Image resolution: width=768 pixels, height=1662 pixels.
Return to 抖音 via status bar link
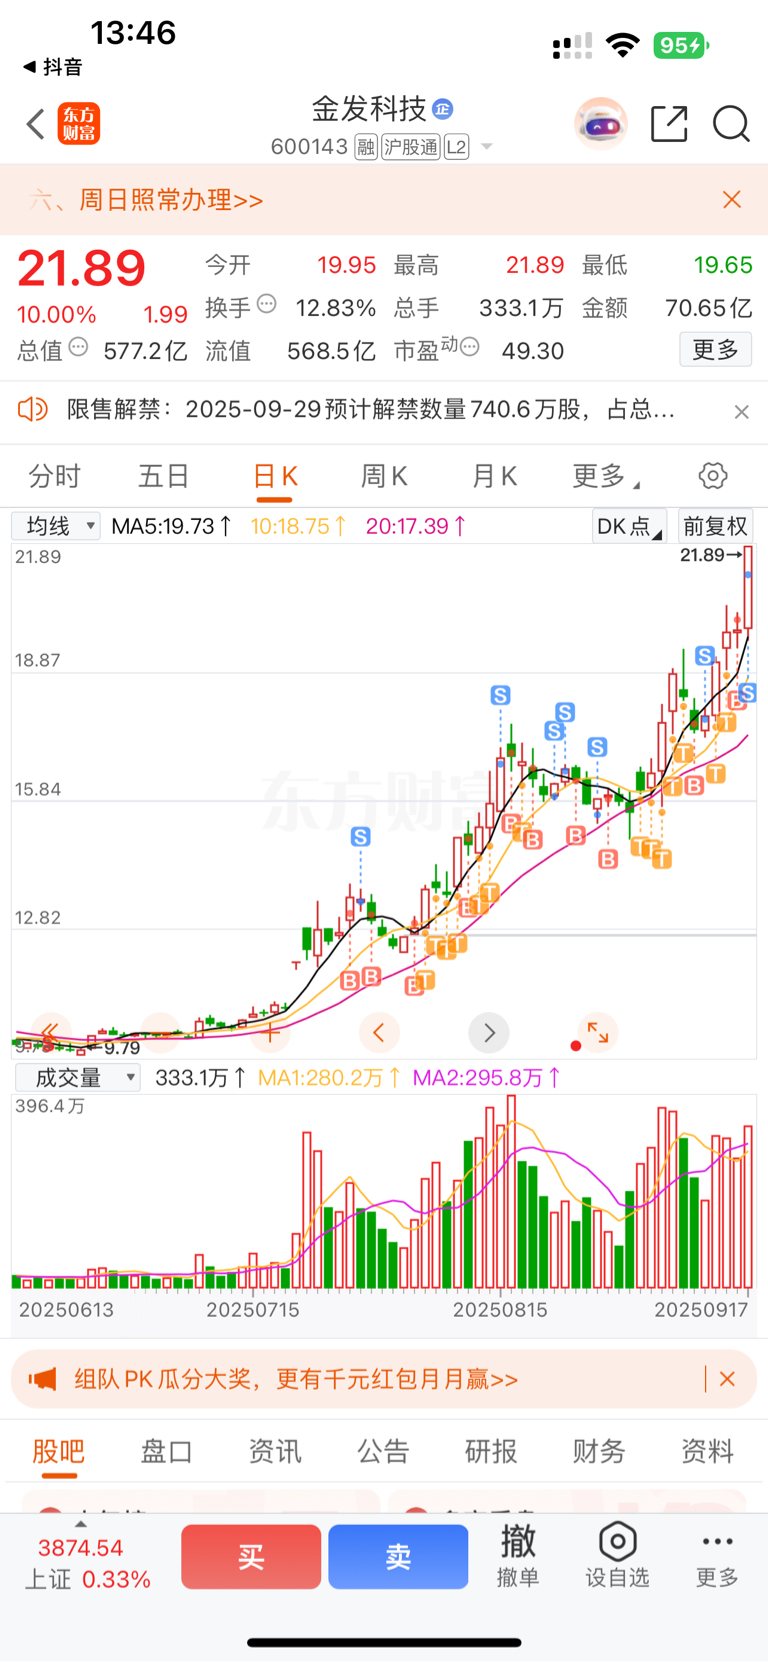pyautogui.click(x=53, y=67)
